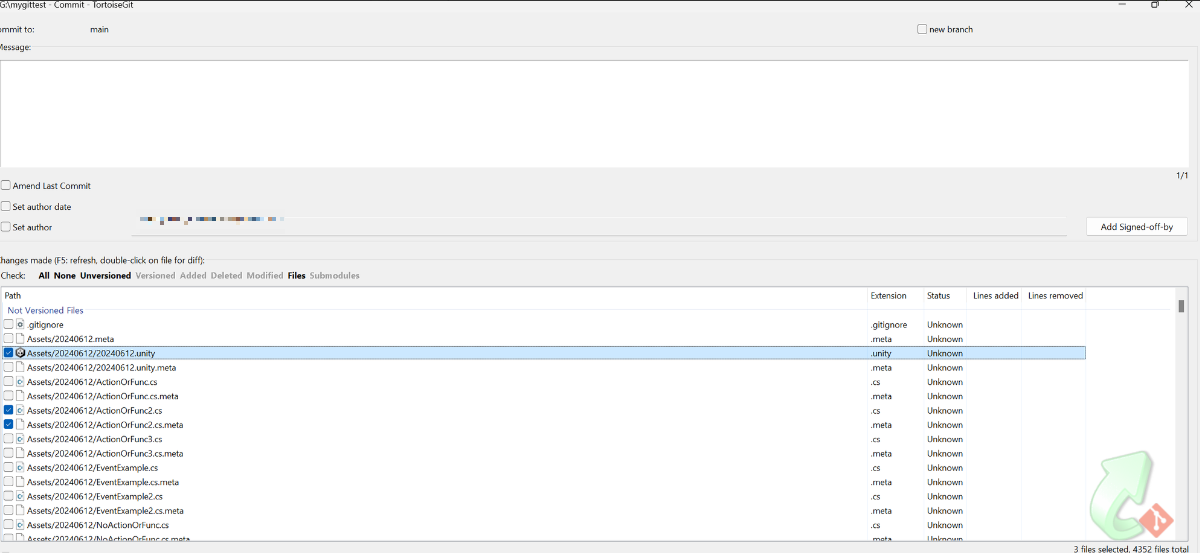Click the C# icon of NoActionOrFunc.cs
The image size is (1200, 553).
20,525
